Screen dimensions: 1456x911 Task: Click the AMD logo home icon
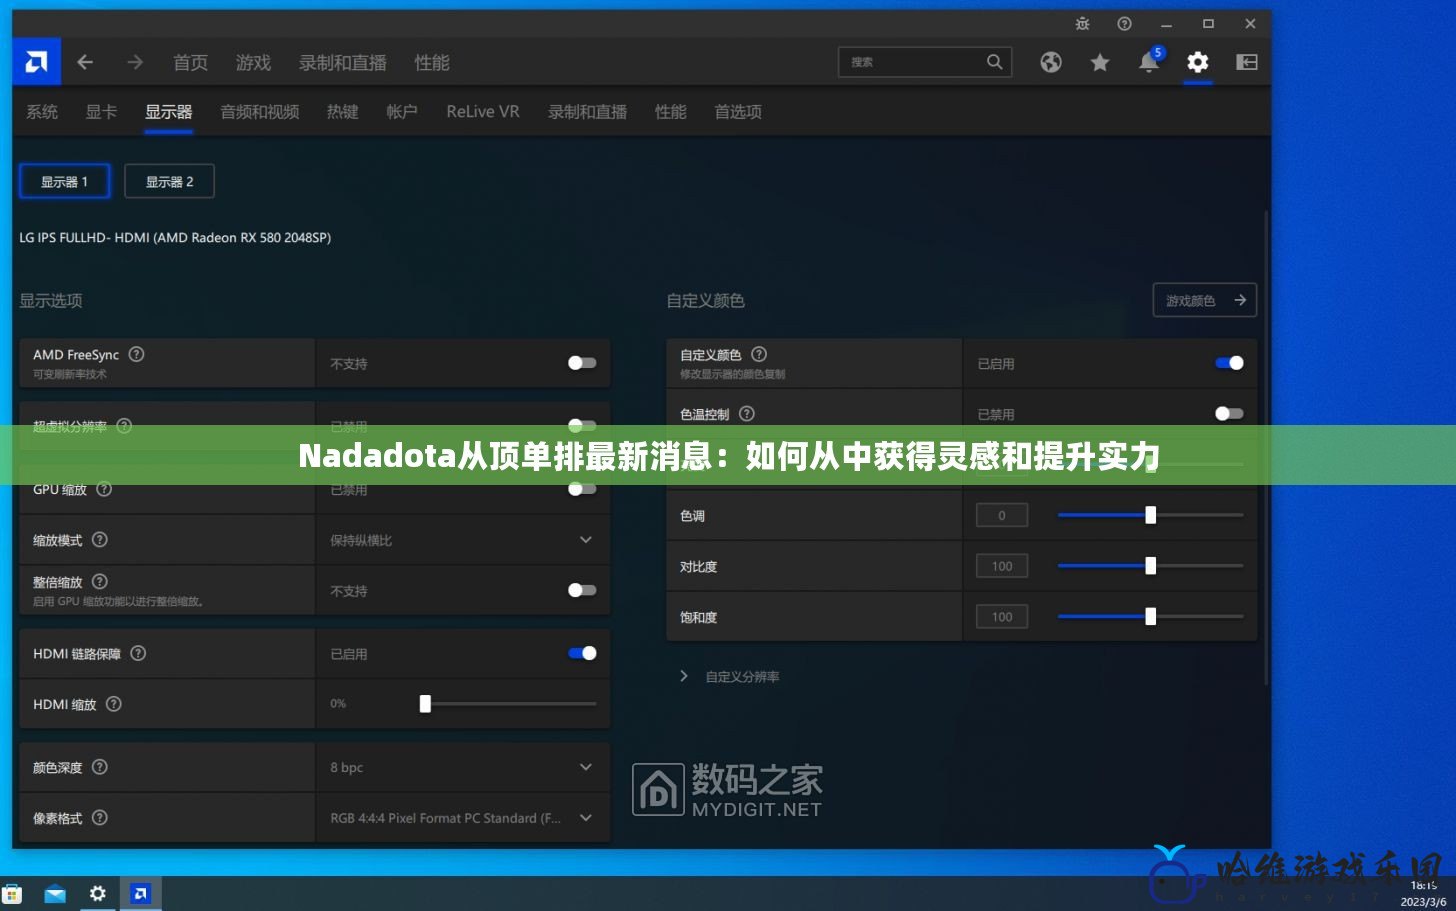[37, 62]
